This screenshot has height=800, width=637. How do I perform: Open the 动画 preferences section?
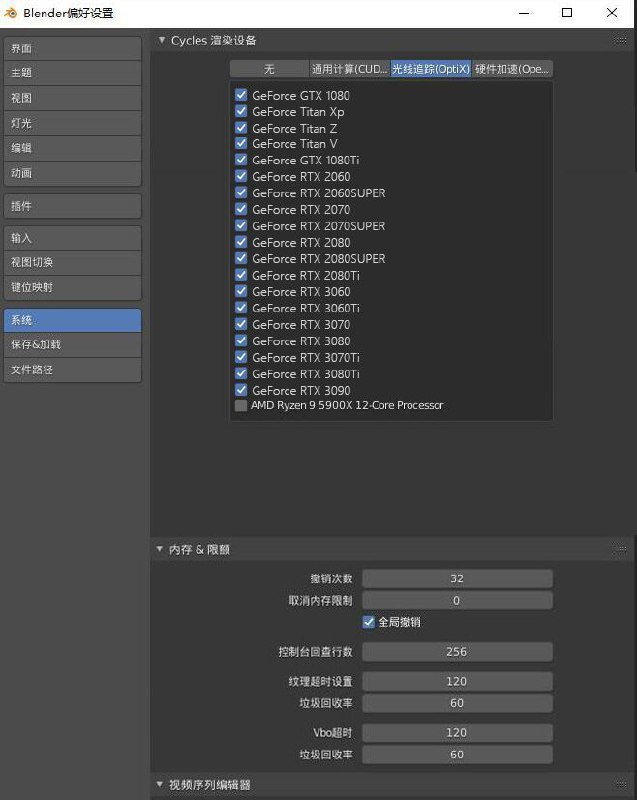pos(72,173)
